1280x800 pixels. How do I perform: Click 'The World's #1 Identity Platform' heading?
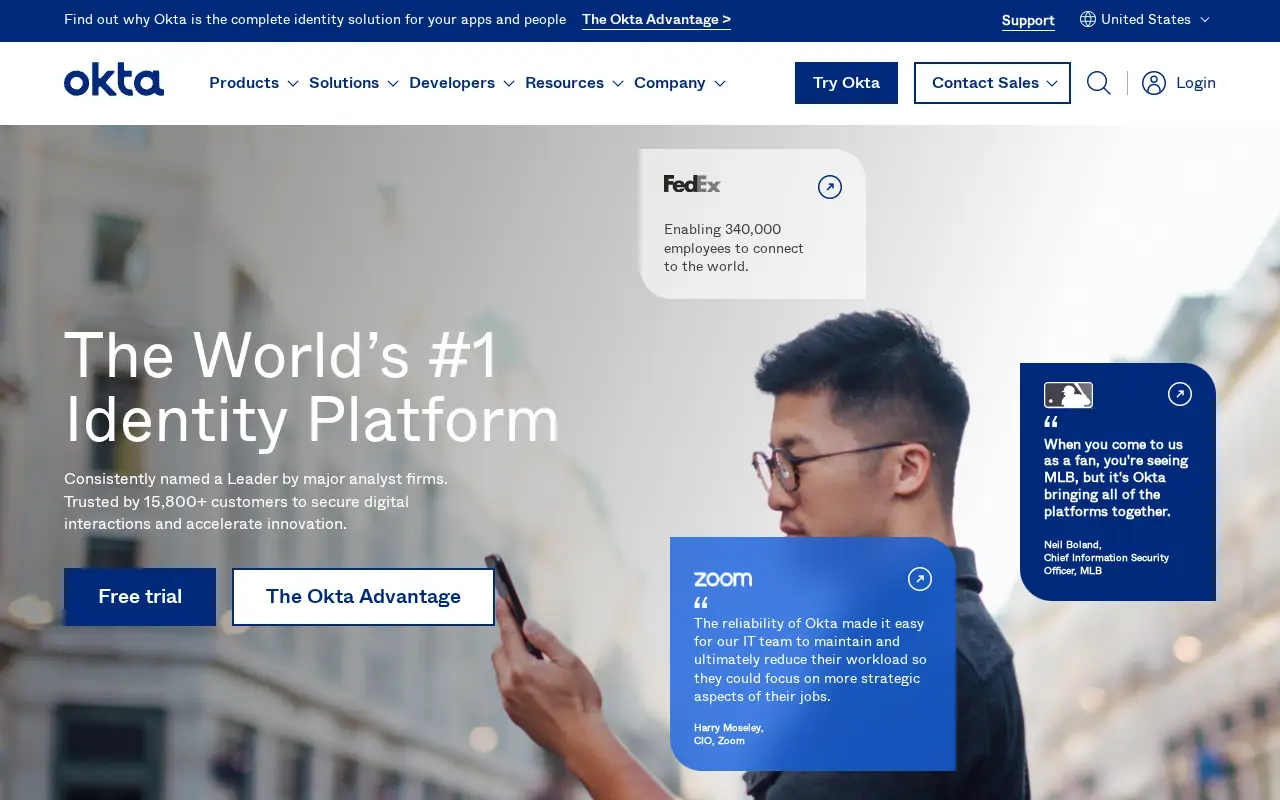click(312, 387)
